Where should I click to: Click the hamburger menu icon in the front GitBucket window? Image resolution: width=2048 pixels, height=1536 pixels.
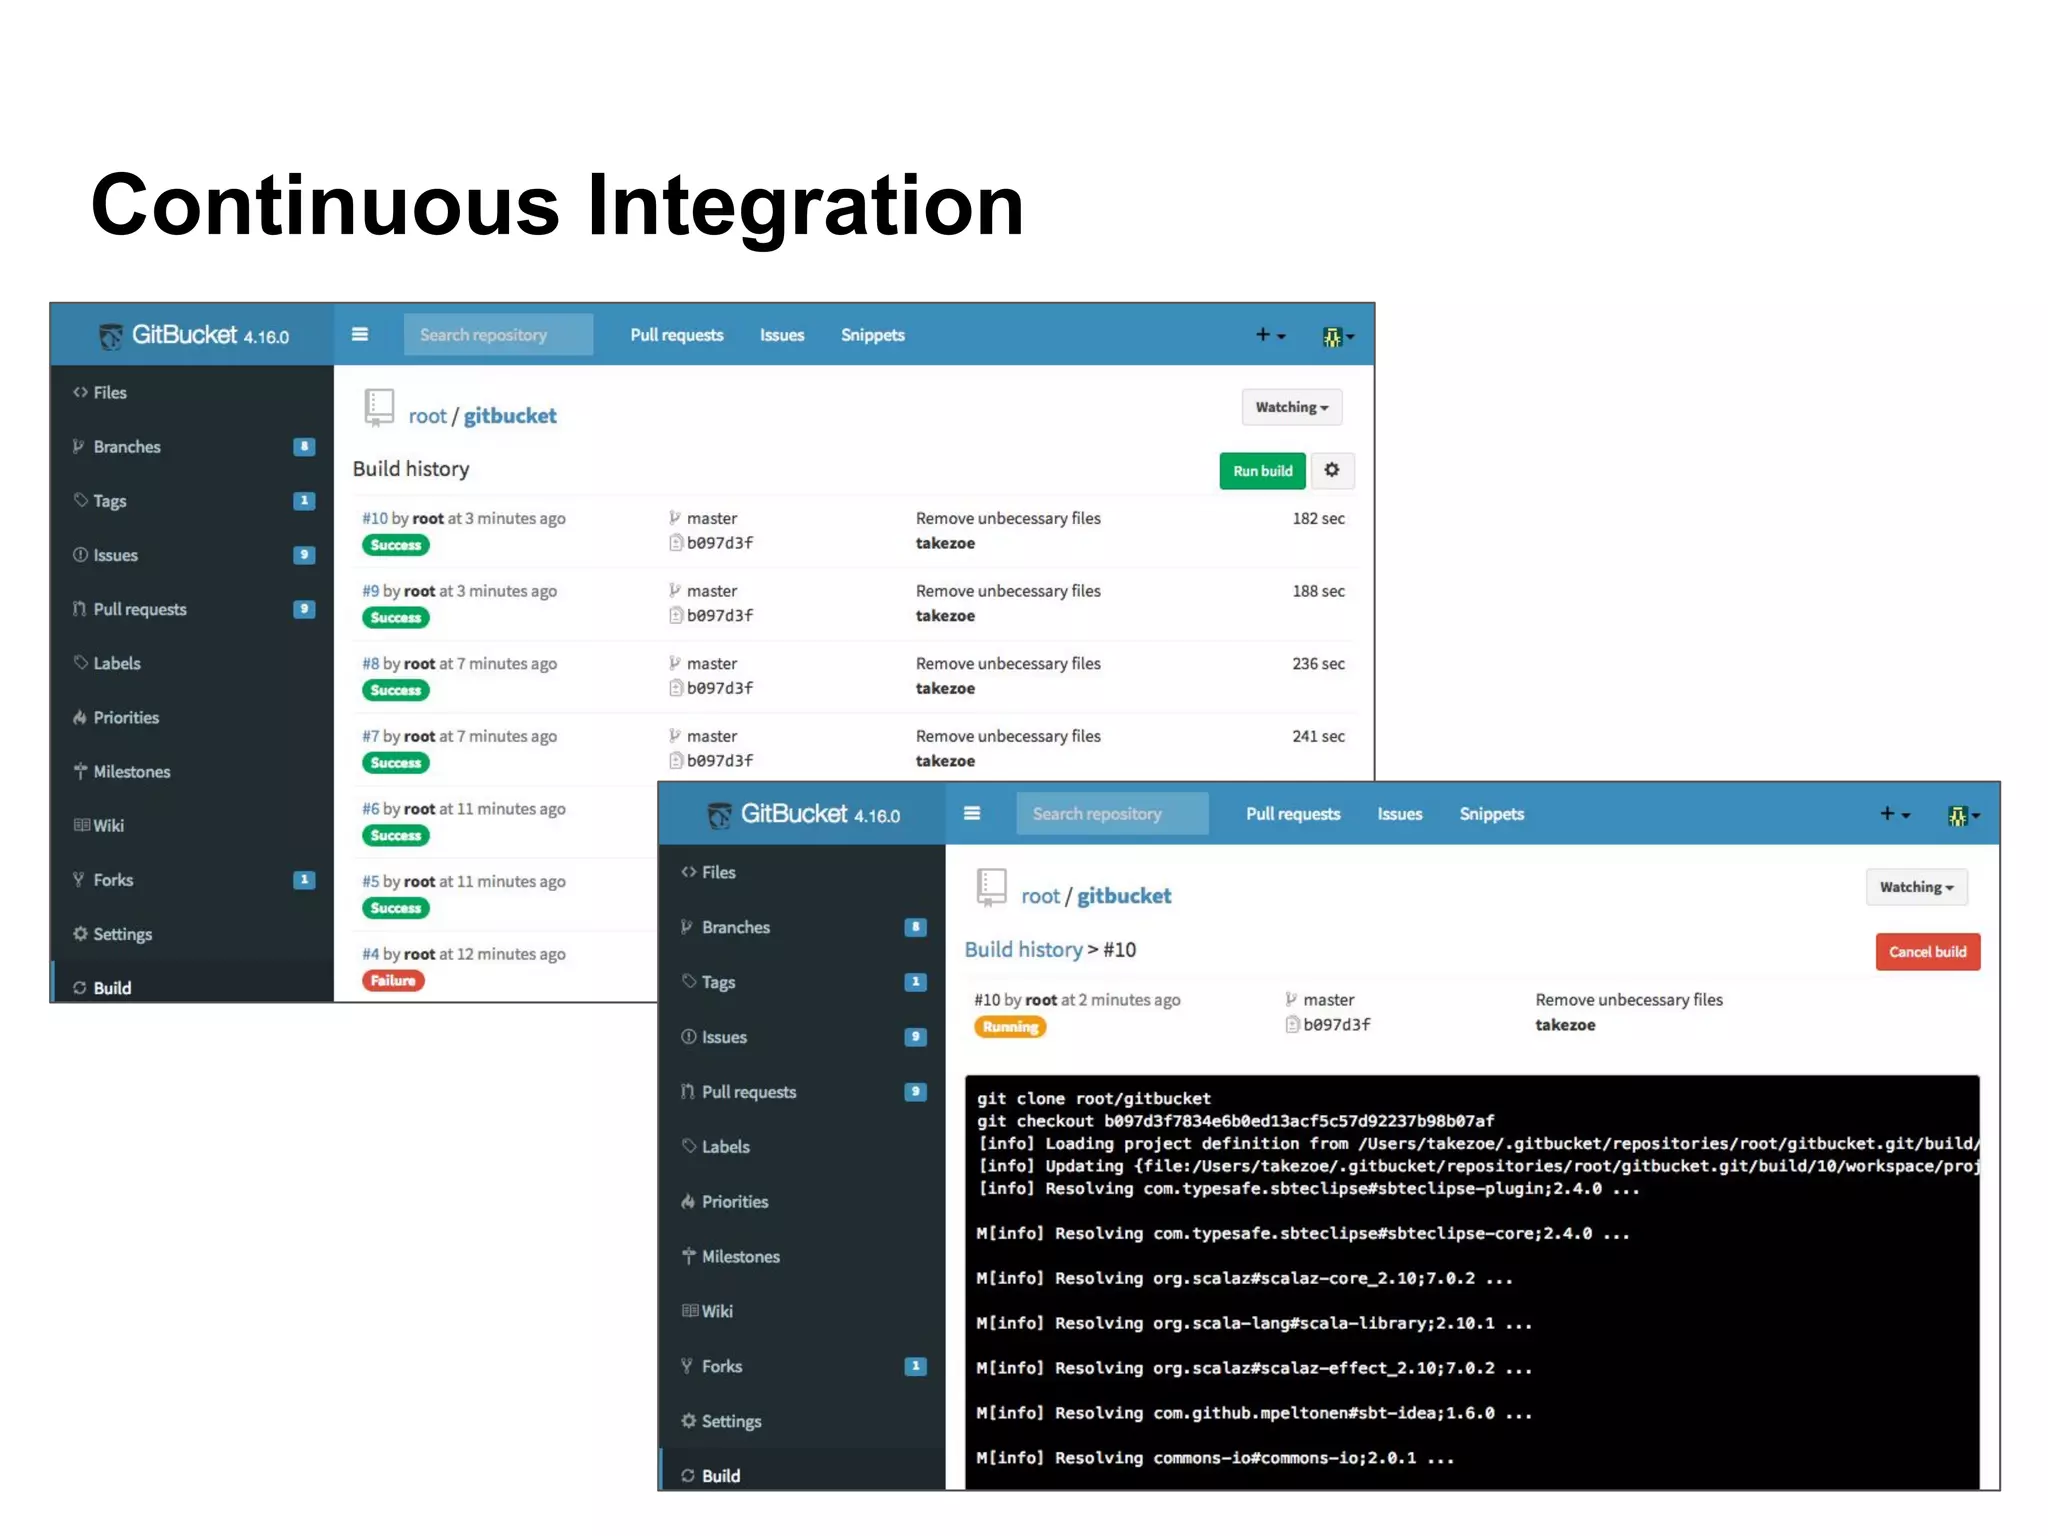972,814
